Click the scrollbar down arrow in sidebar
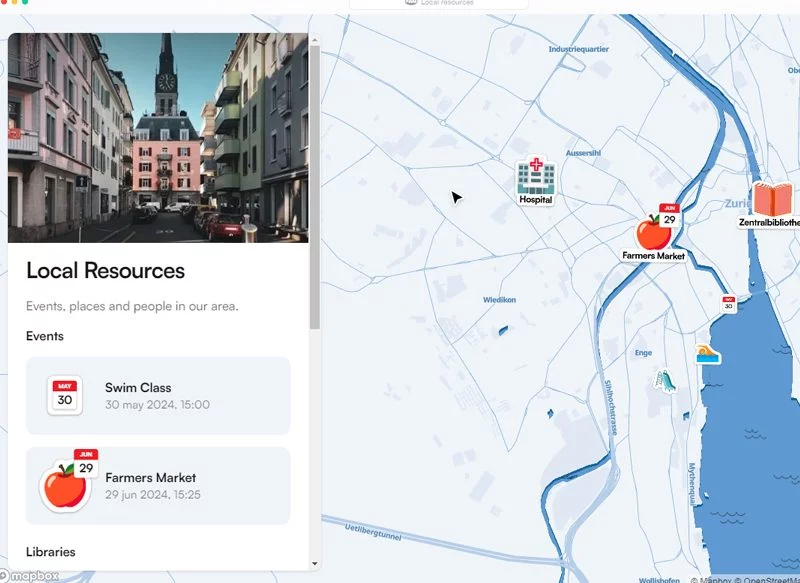This screenshot has width=800, height=583. [x=315, y=563]
